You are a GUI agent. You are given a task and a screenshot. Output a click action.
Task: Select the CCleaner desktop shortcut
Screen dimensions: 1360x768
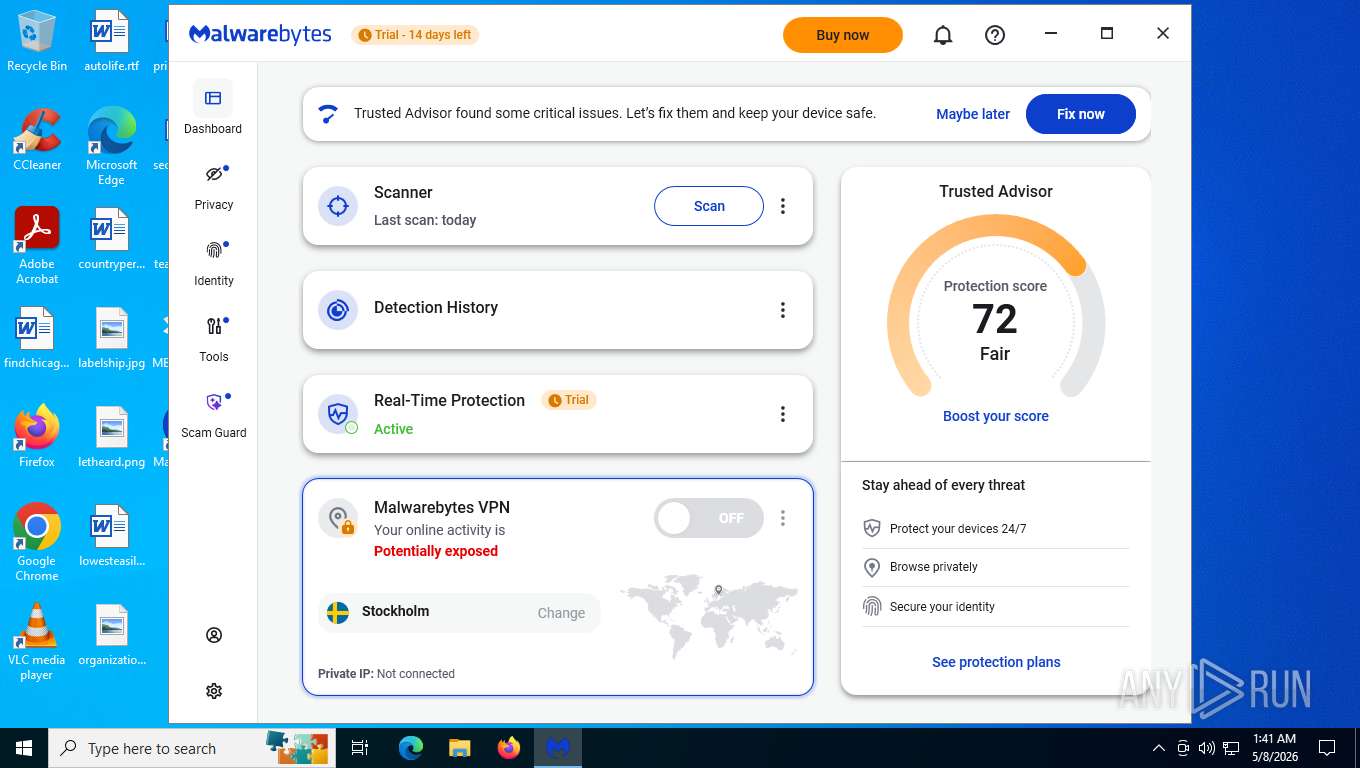pos(37,140)
